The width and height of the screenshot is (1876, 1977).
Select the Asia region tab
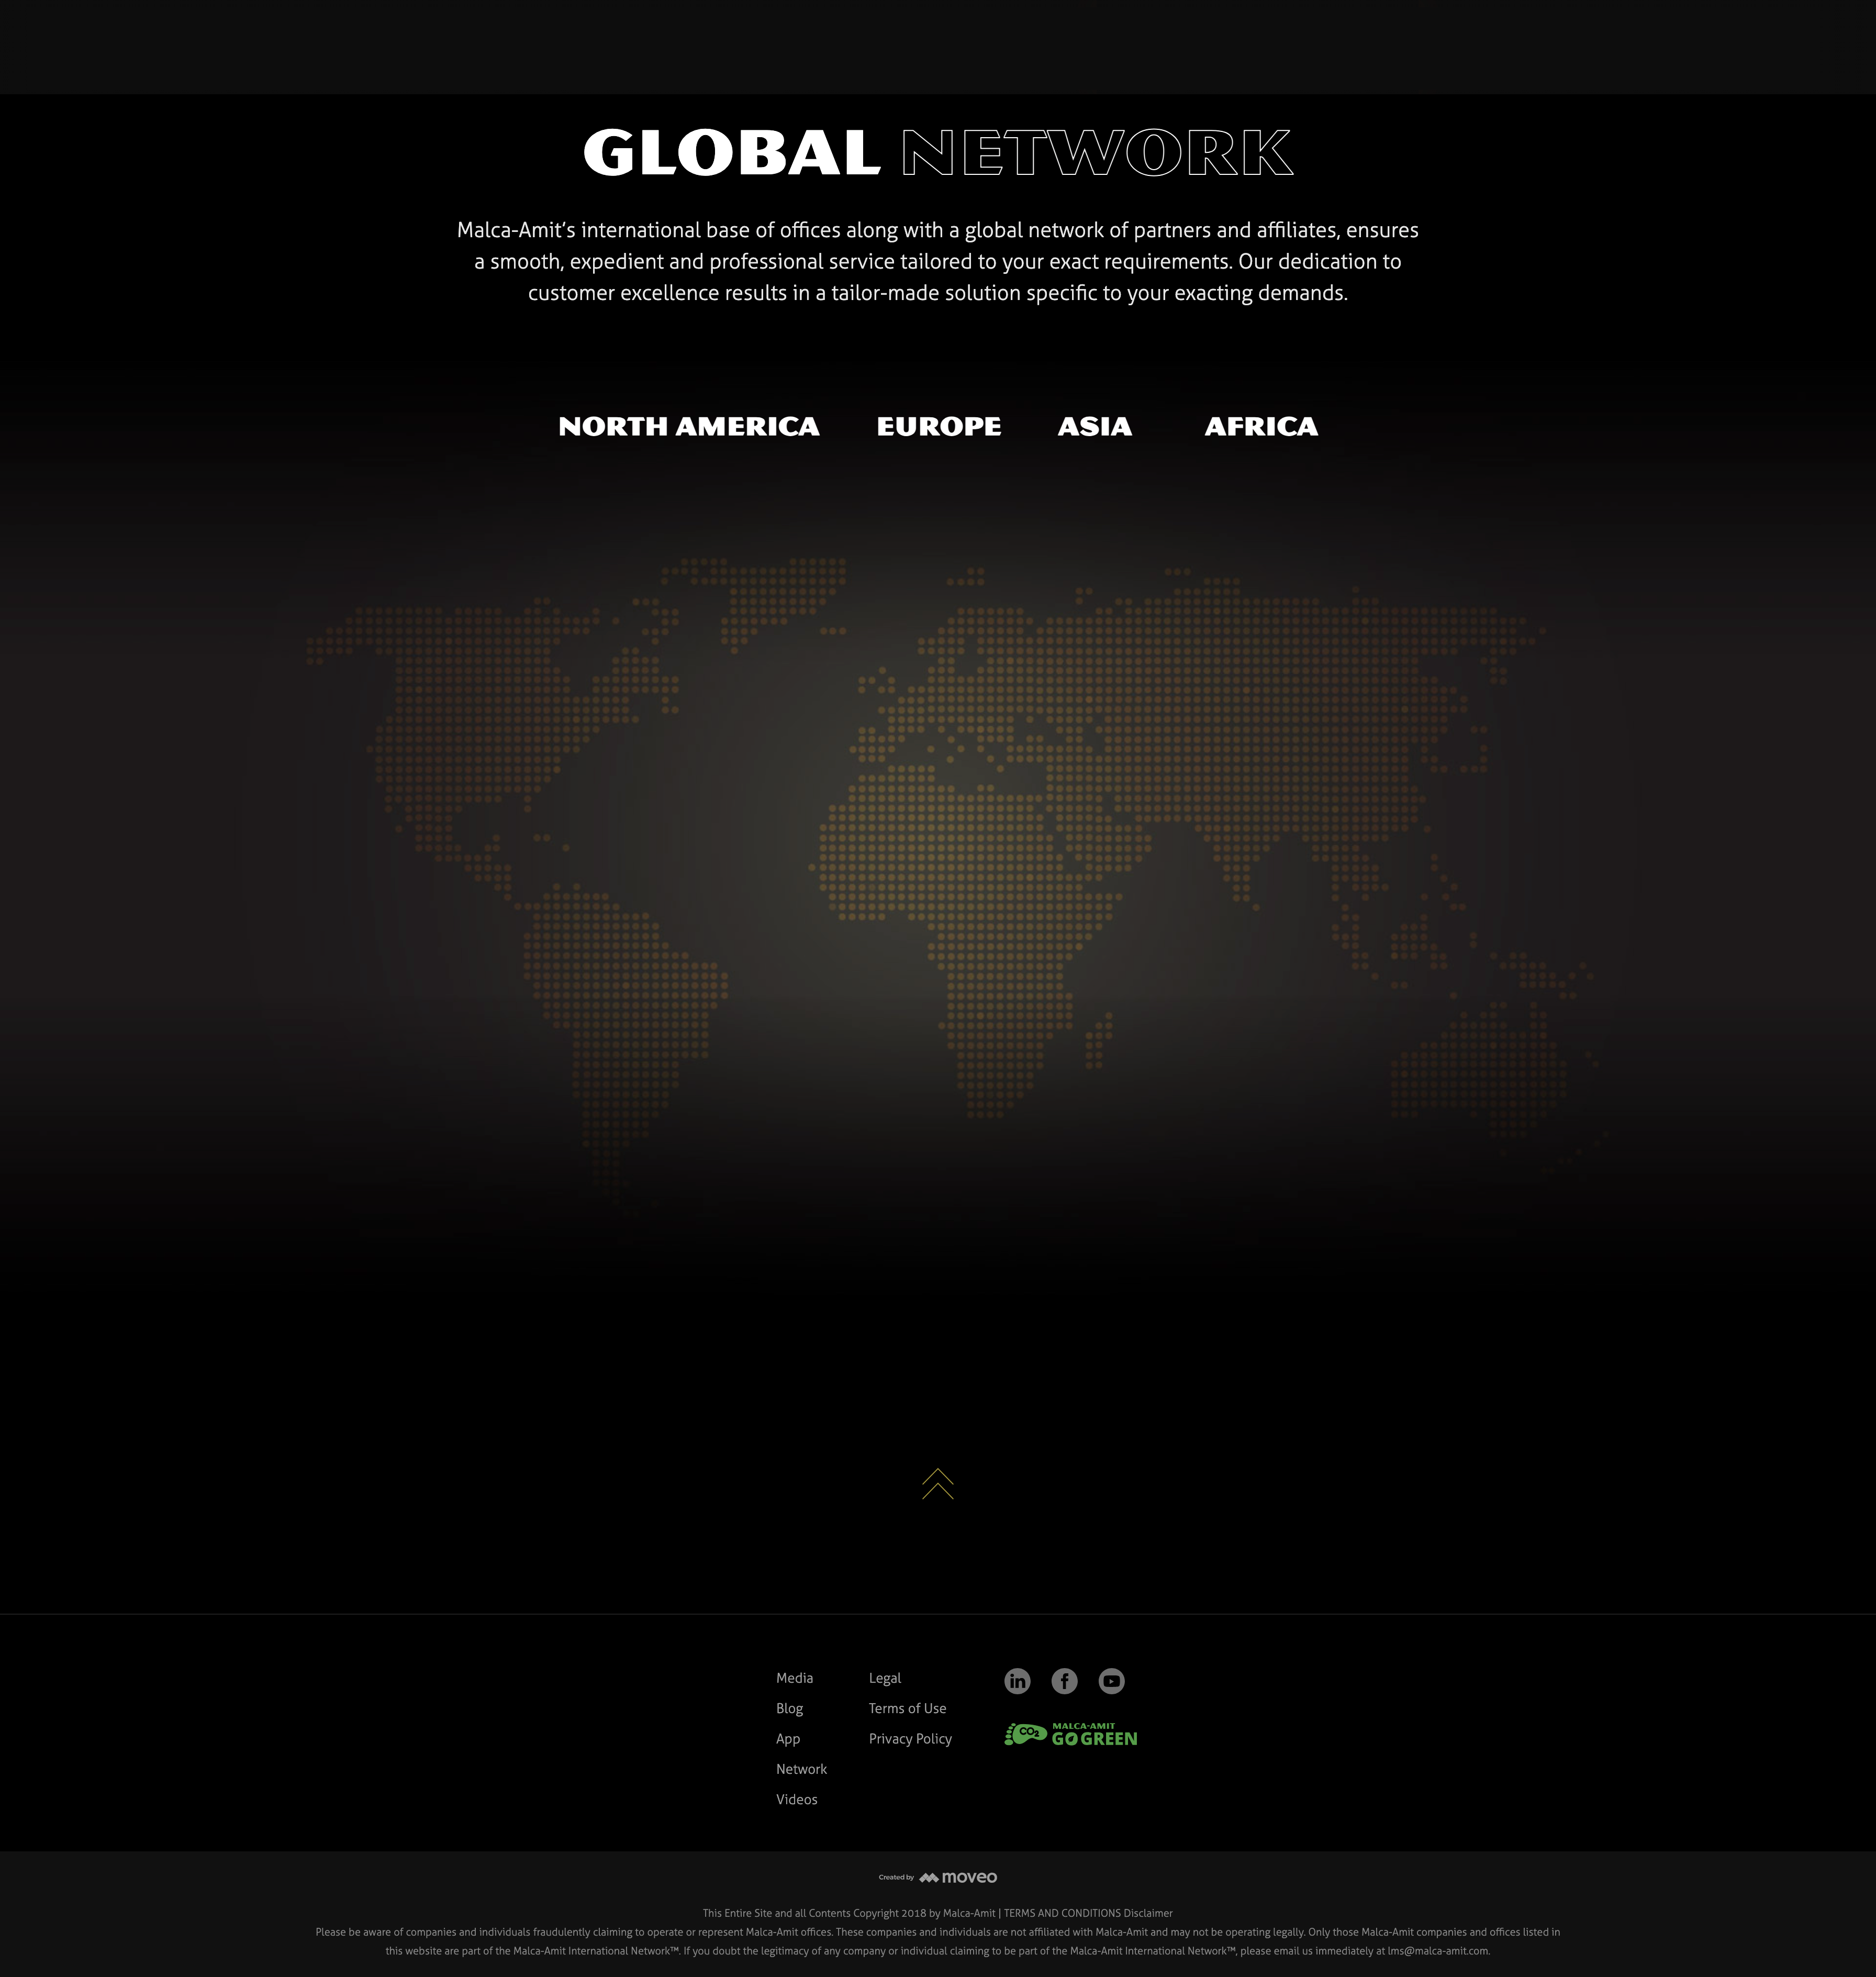[x=1095, y=427]
